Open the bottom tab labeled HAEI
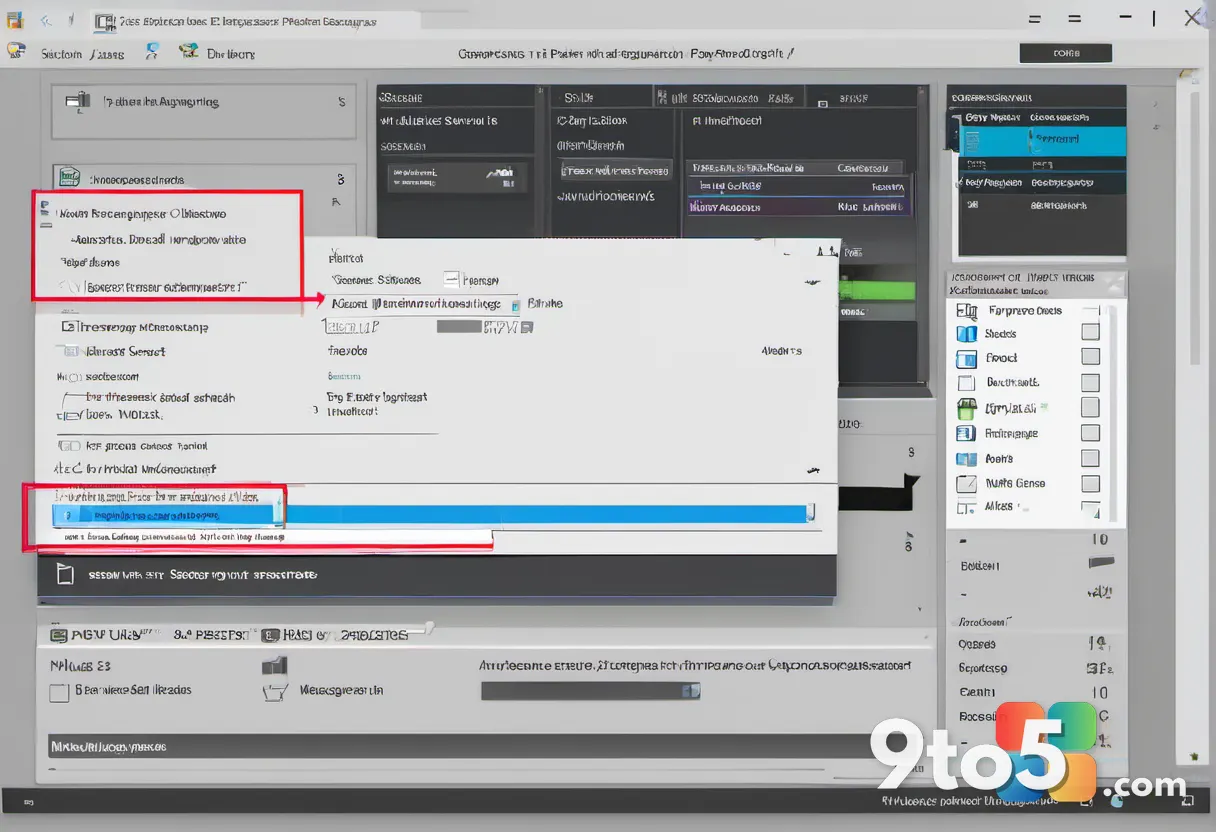This screenshot has height=832, width=1216. pos(334,634)
